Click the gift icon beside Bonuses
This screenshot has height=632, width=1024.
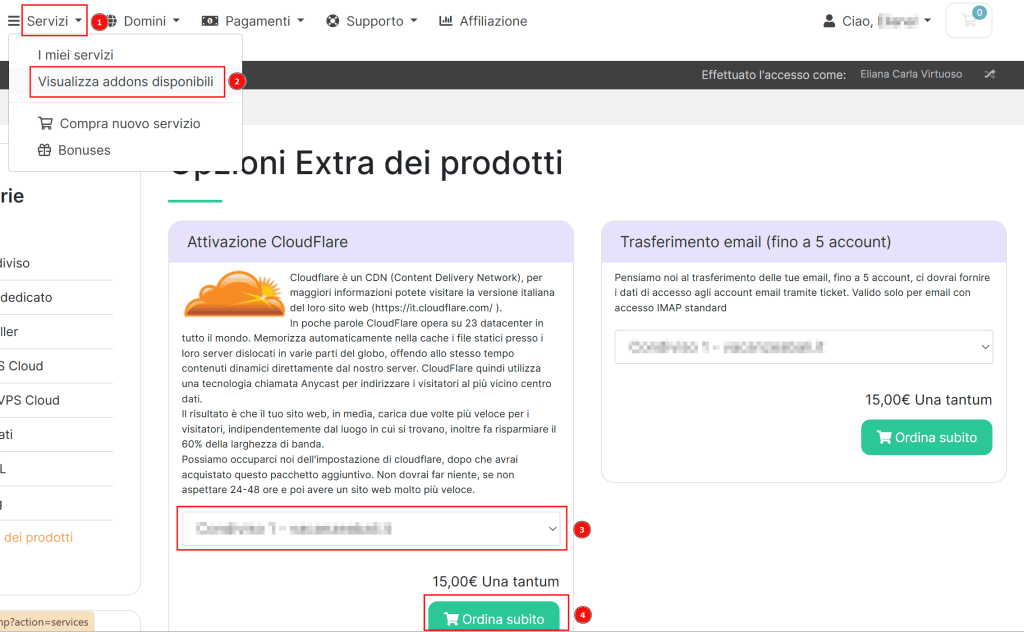point(44,150)
